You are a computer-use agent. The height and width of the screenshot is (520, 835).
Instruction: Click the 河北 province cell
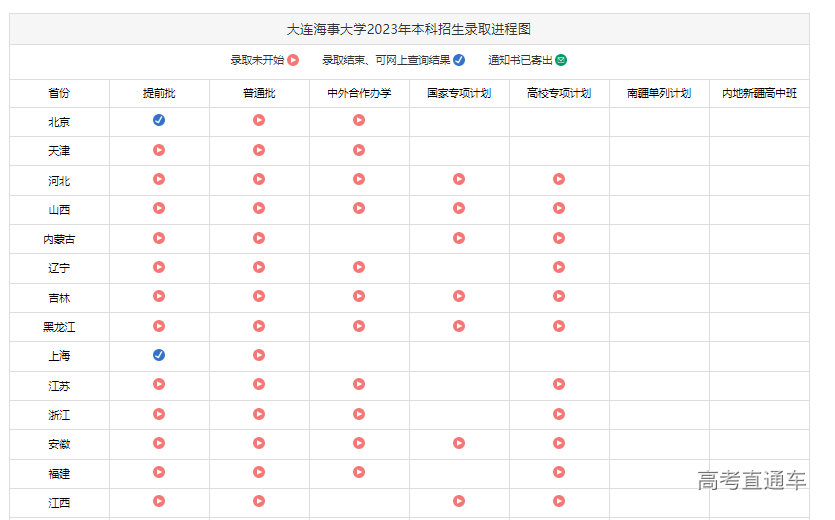pos(59,181)
